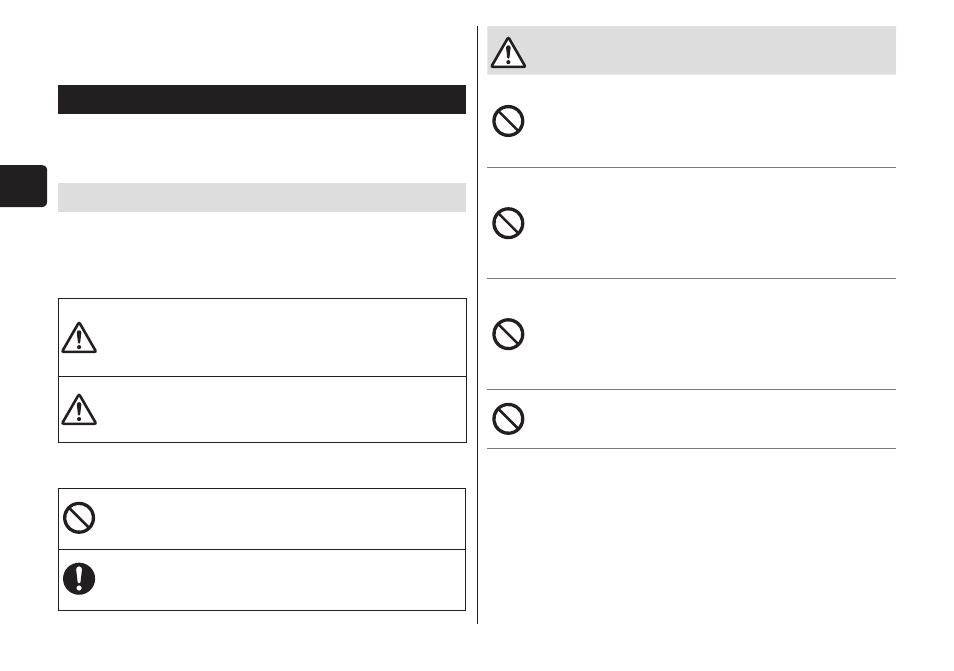
Task: Click the blank area beside the third right-column prohibition icon
Action: coord(712,334)
